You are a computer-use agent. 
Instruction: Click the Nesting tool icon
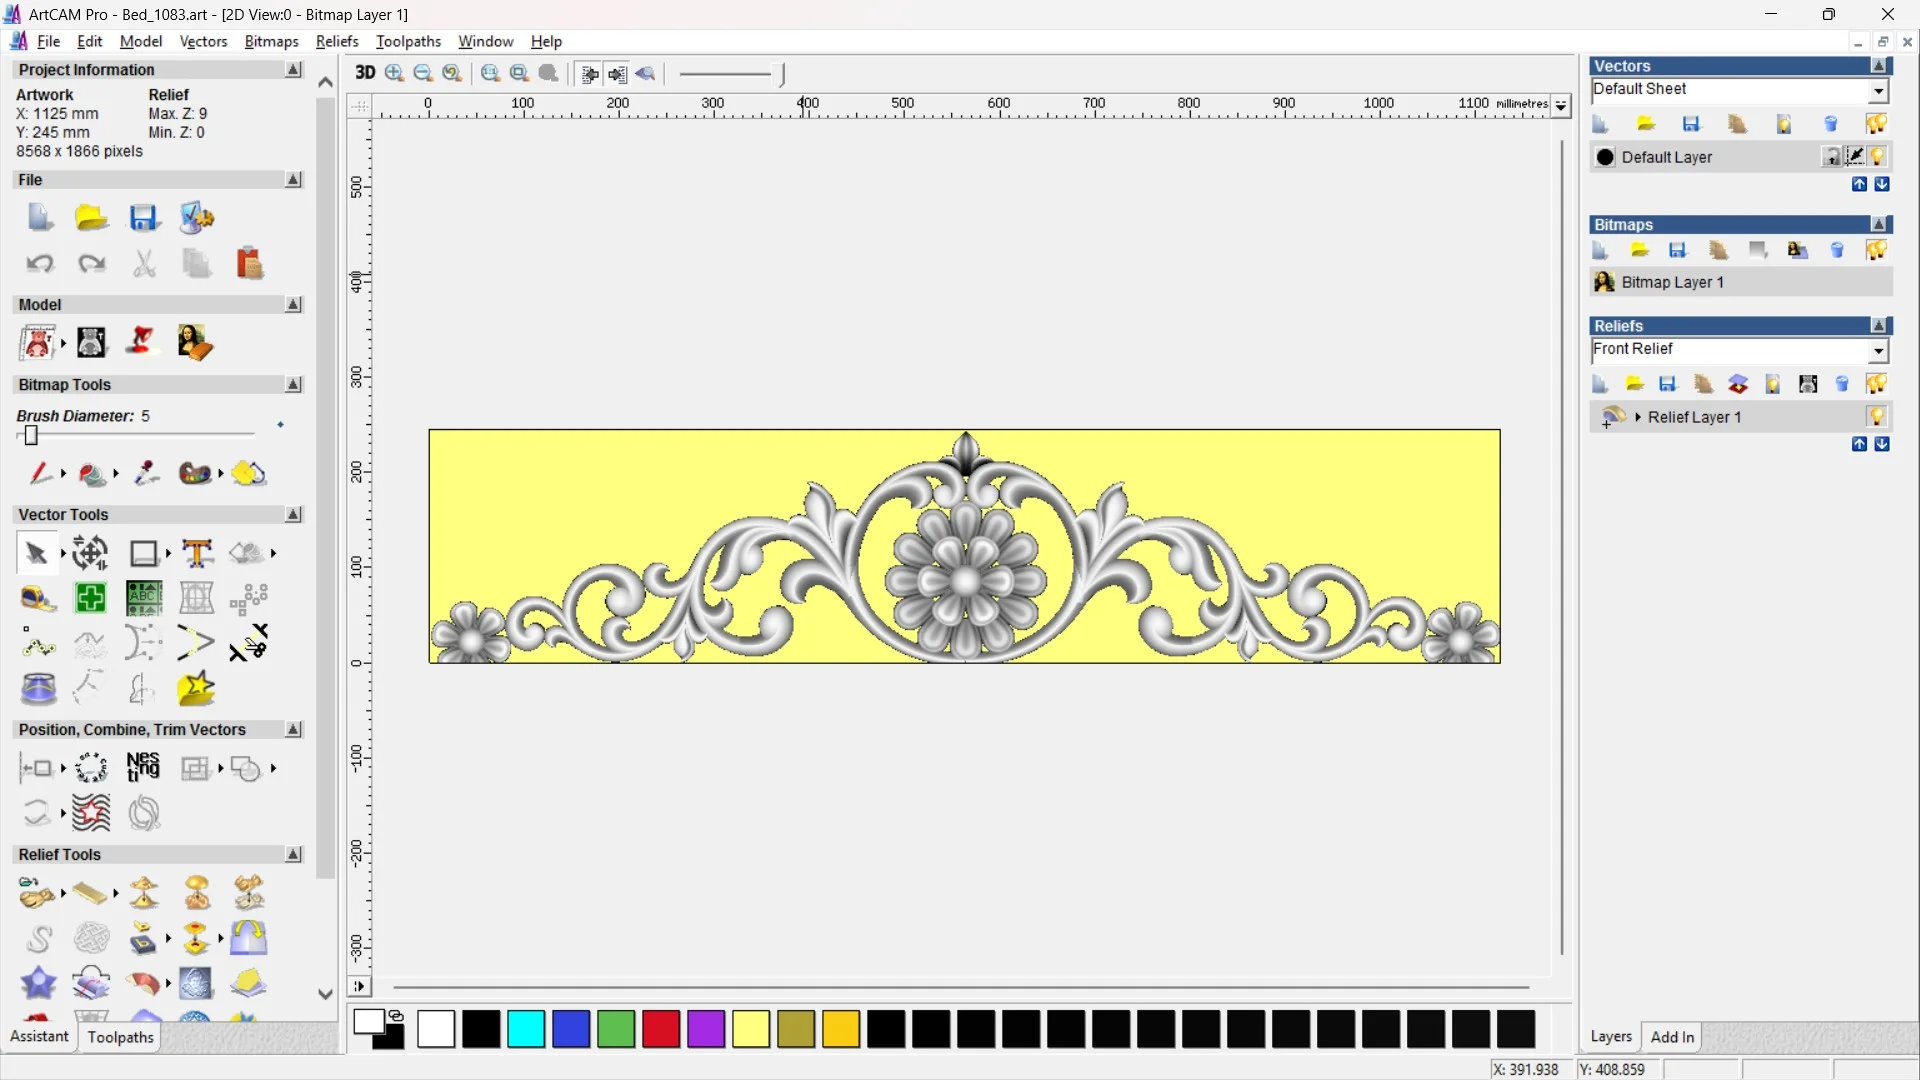click(143, 768)
